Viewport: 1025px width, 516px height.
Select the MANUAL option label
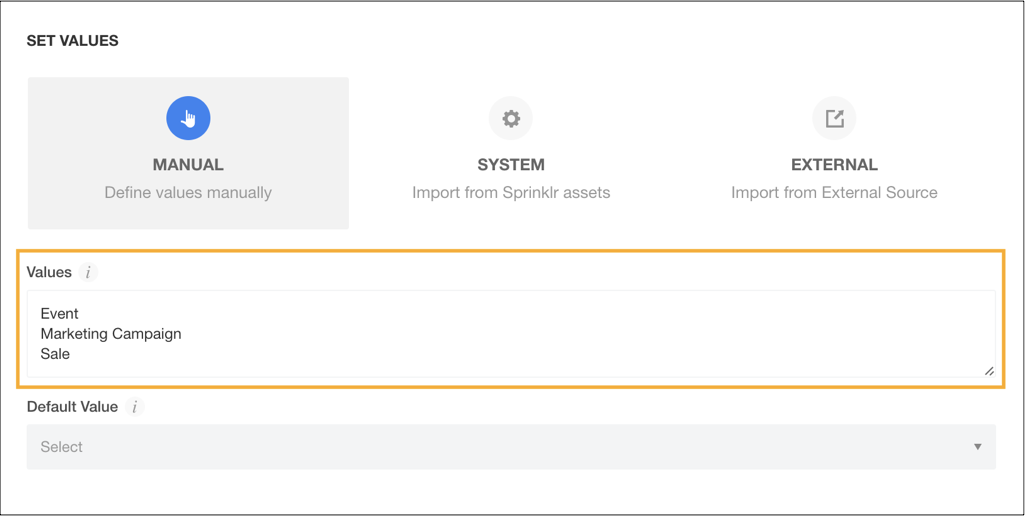coord(188,165)
